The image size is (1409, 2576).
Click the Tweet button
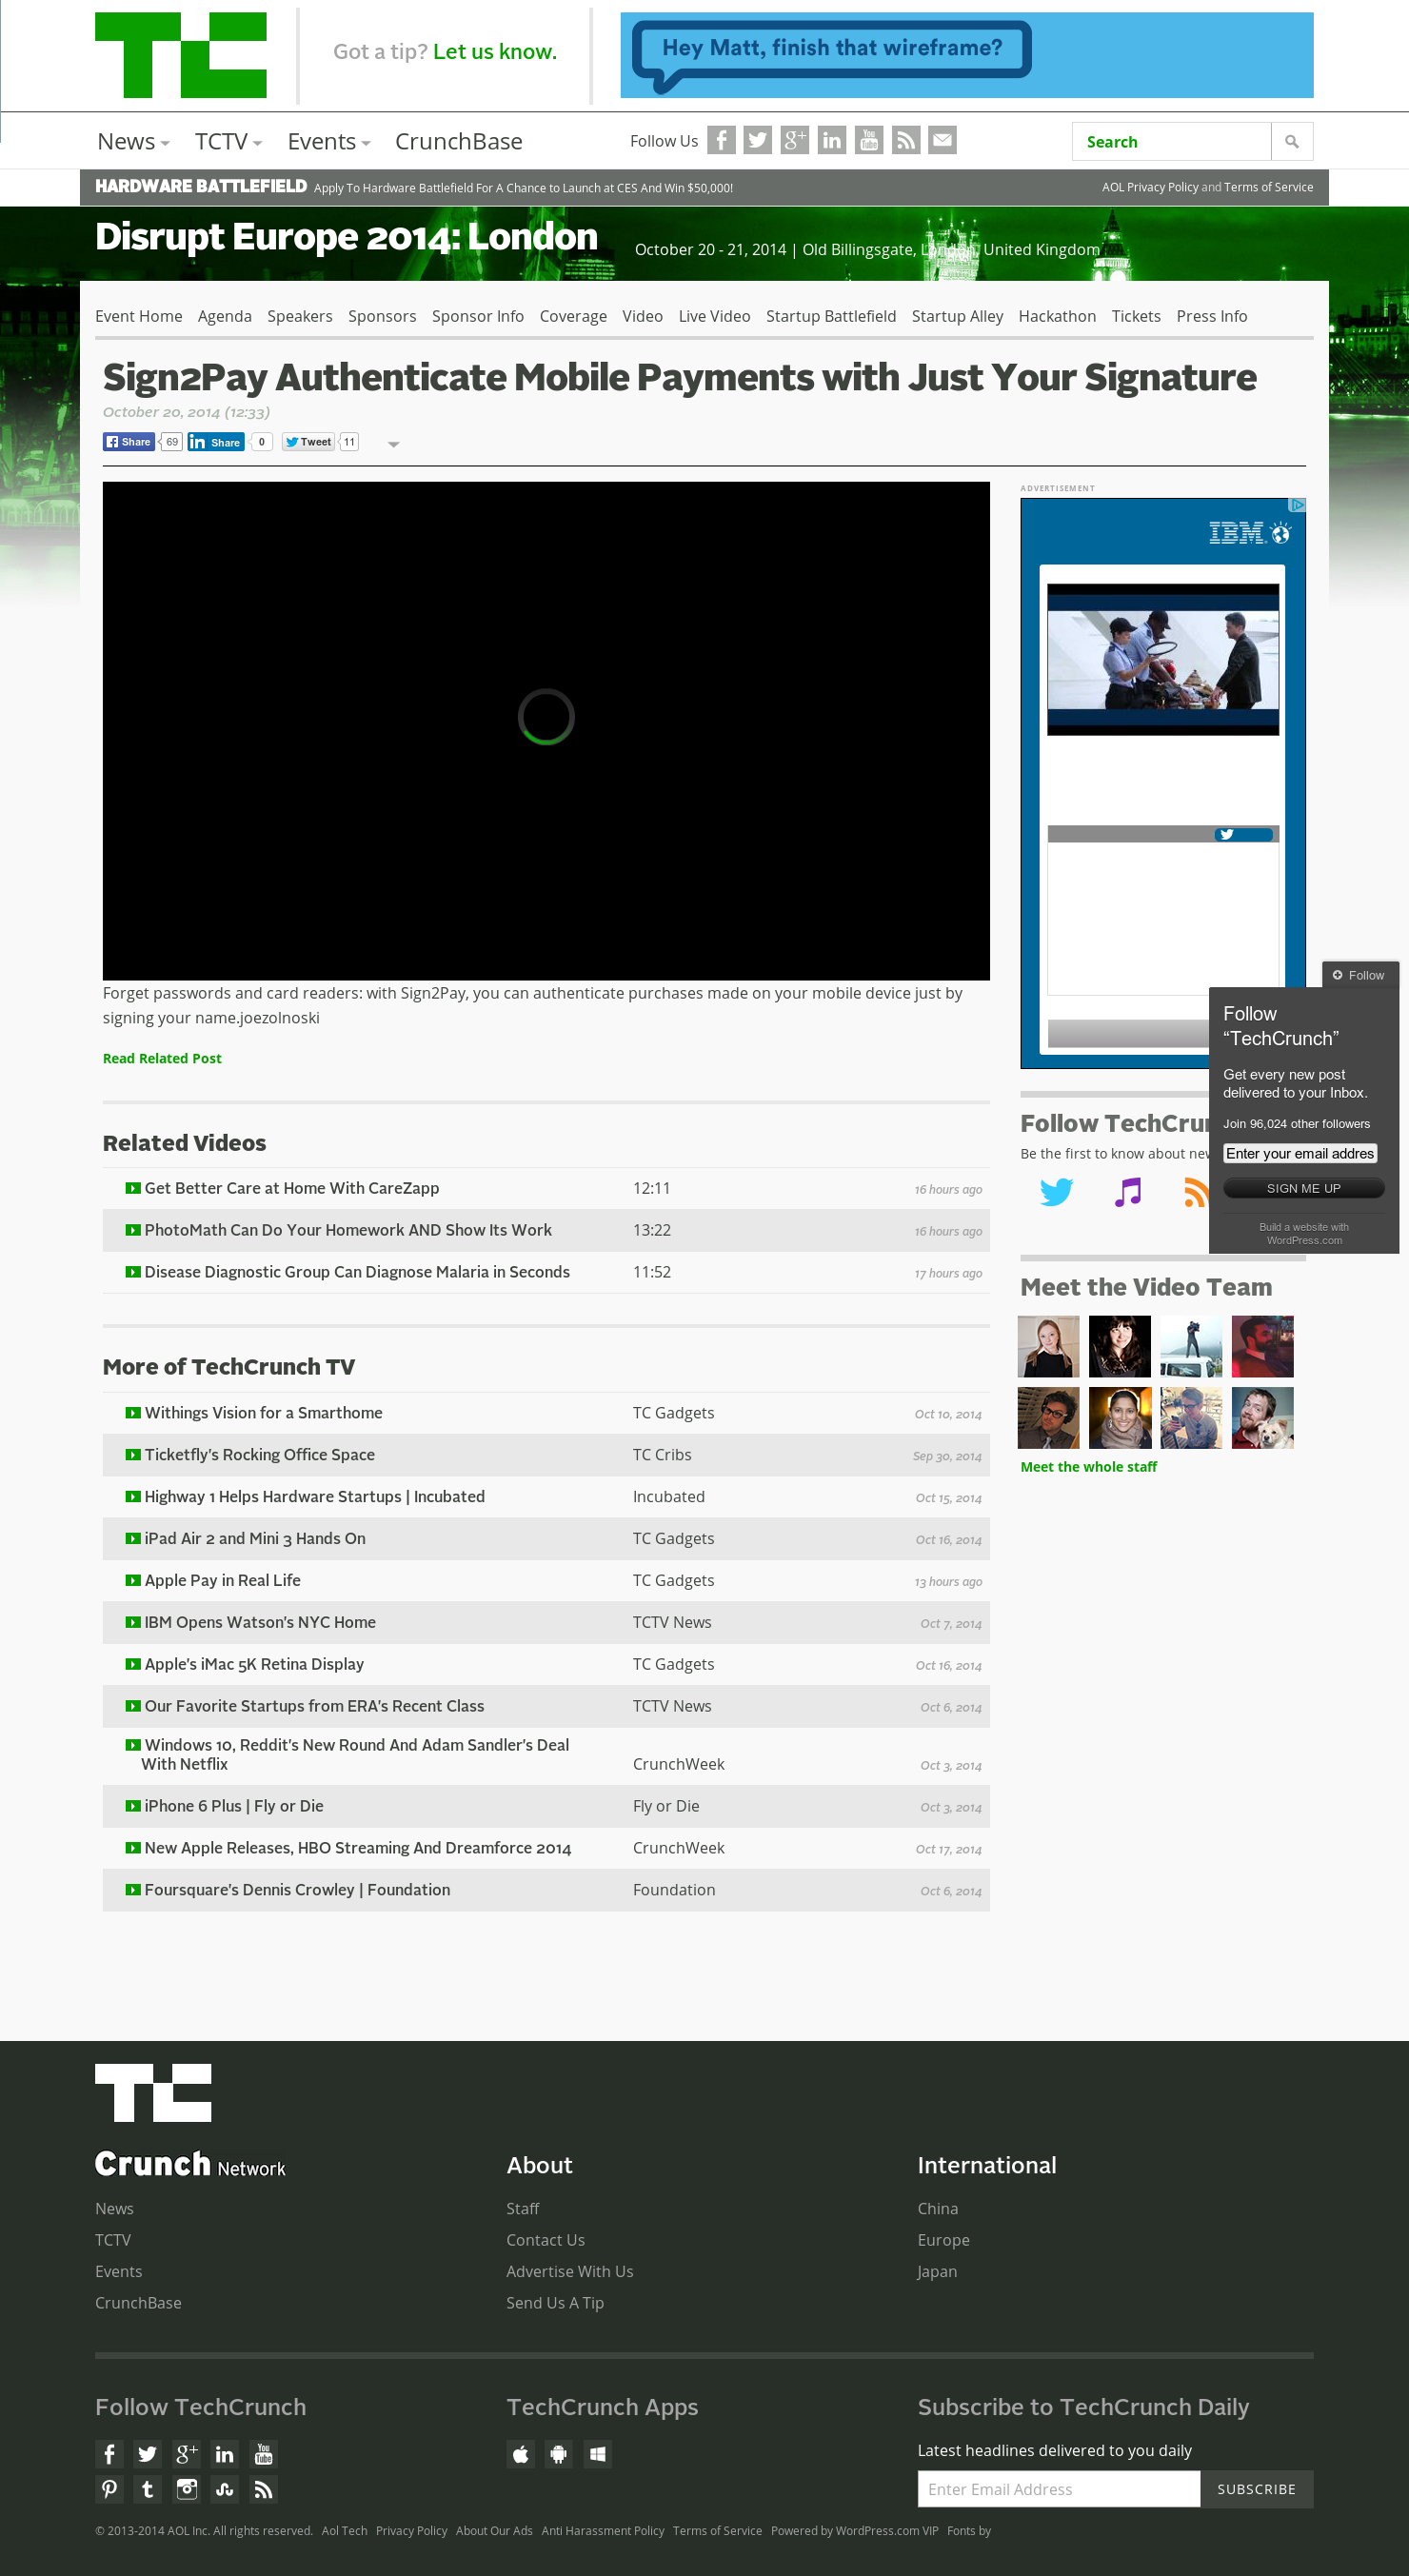(x=308, y=442)
